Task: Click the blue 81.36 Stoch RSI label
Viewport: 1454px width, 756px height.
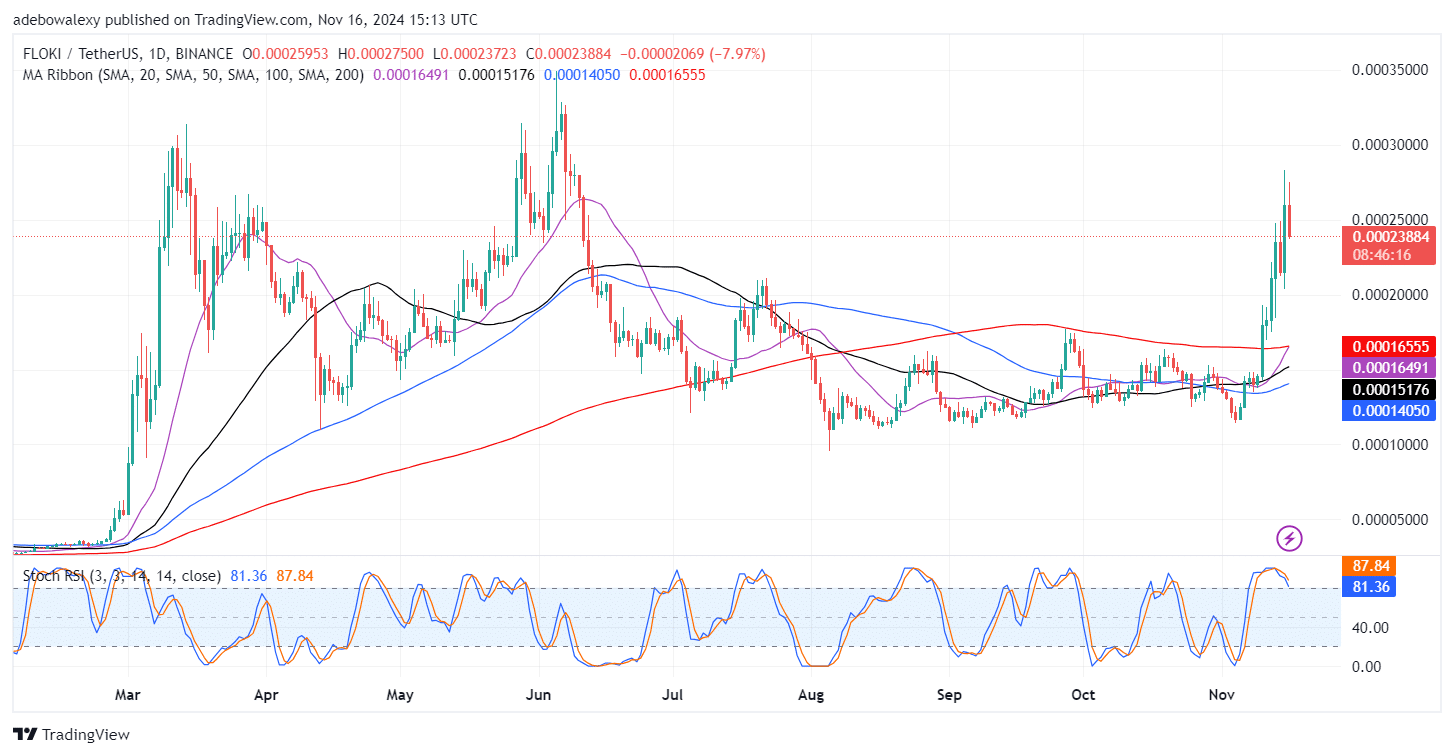Action: coord(1370,587)
